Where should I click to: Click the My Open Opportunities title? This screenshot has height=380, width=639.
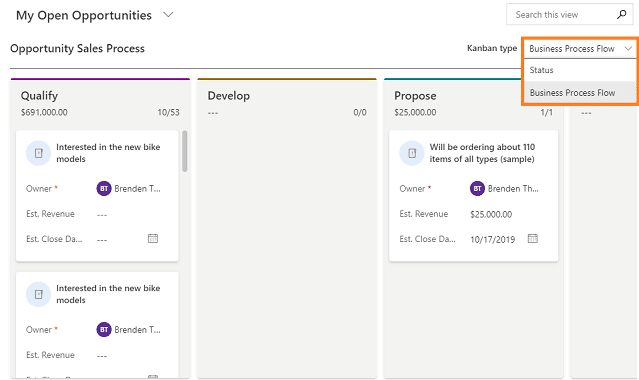(84, 15)
